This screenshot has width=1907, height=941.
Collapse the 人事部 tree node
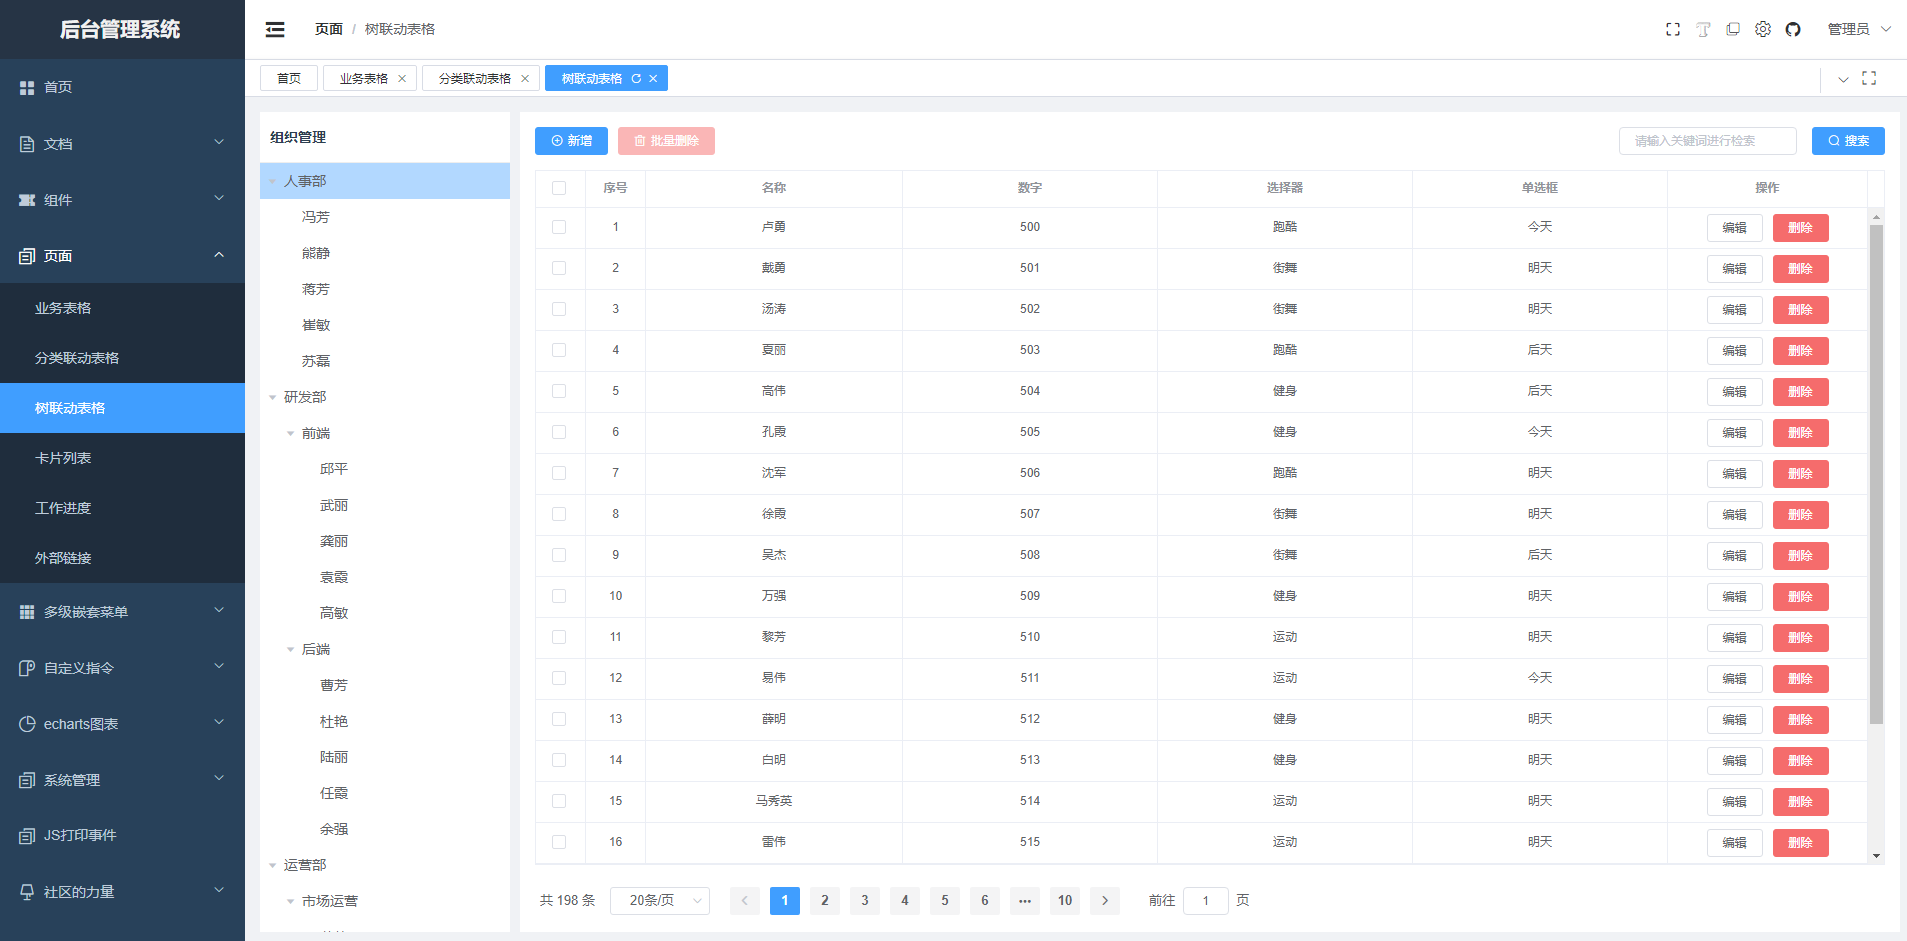(272, 181)
